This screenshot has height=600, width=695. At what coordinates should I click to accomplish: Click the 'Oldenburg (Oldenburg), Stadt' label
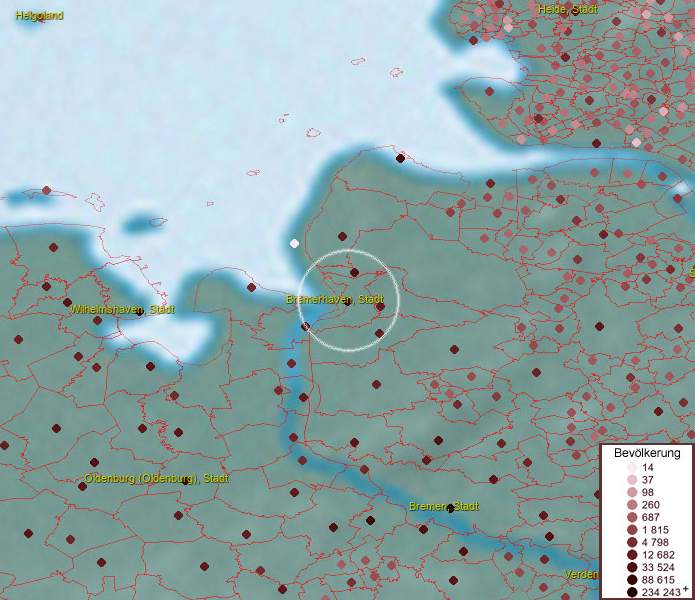click(x=156, y=479)
